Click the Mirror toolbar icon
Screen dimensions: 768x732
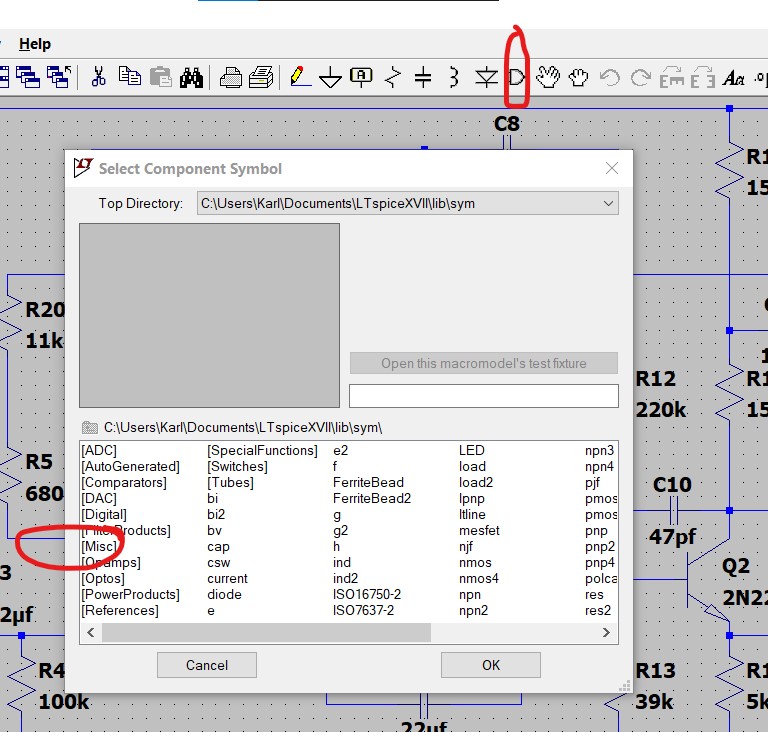point(703,77)
